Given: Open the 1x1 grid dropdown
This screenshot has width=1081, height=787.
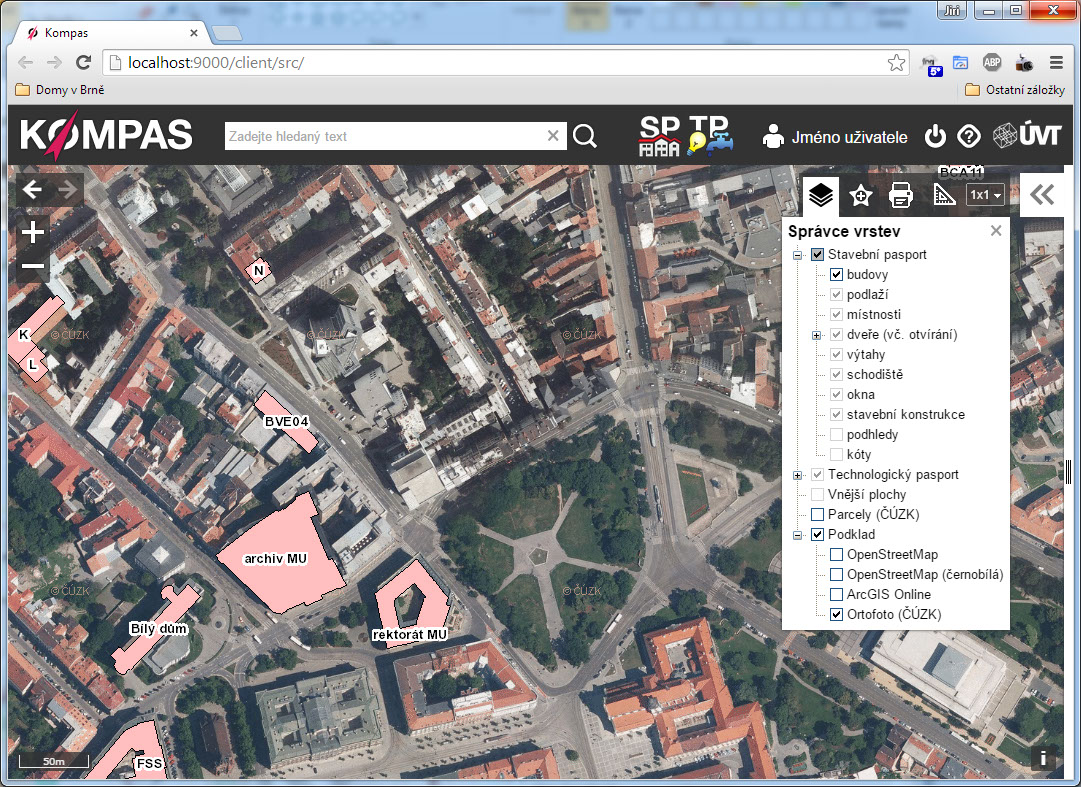Looking at the screenshot, I should tap(985, 195).
